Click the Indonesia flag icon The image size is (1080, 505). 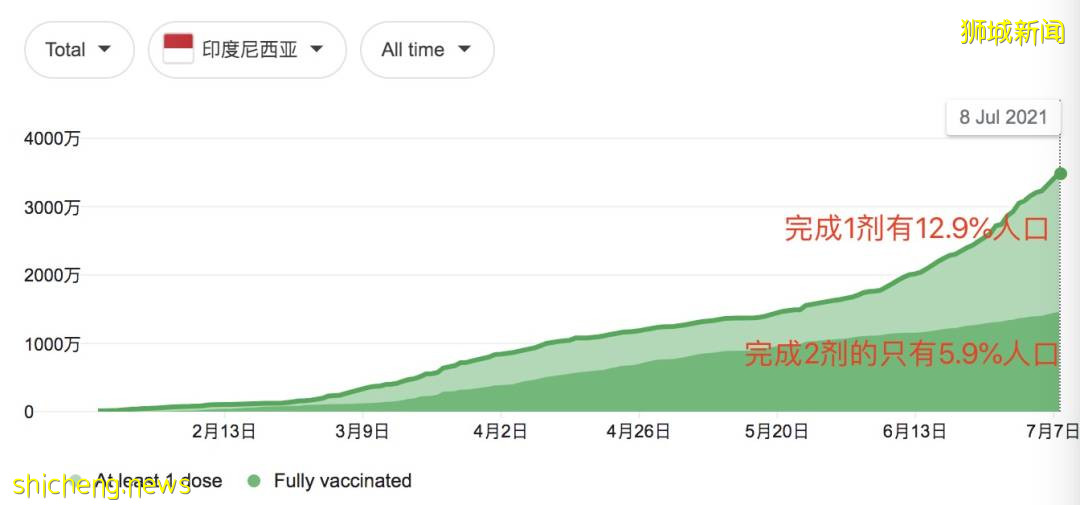(178, 49)
